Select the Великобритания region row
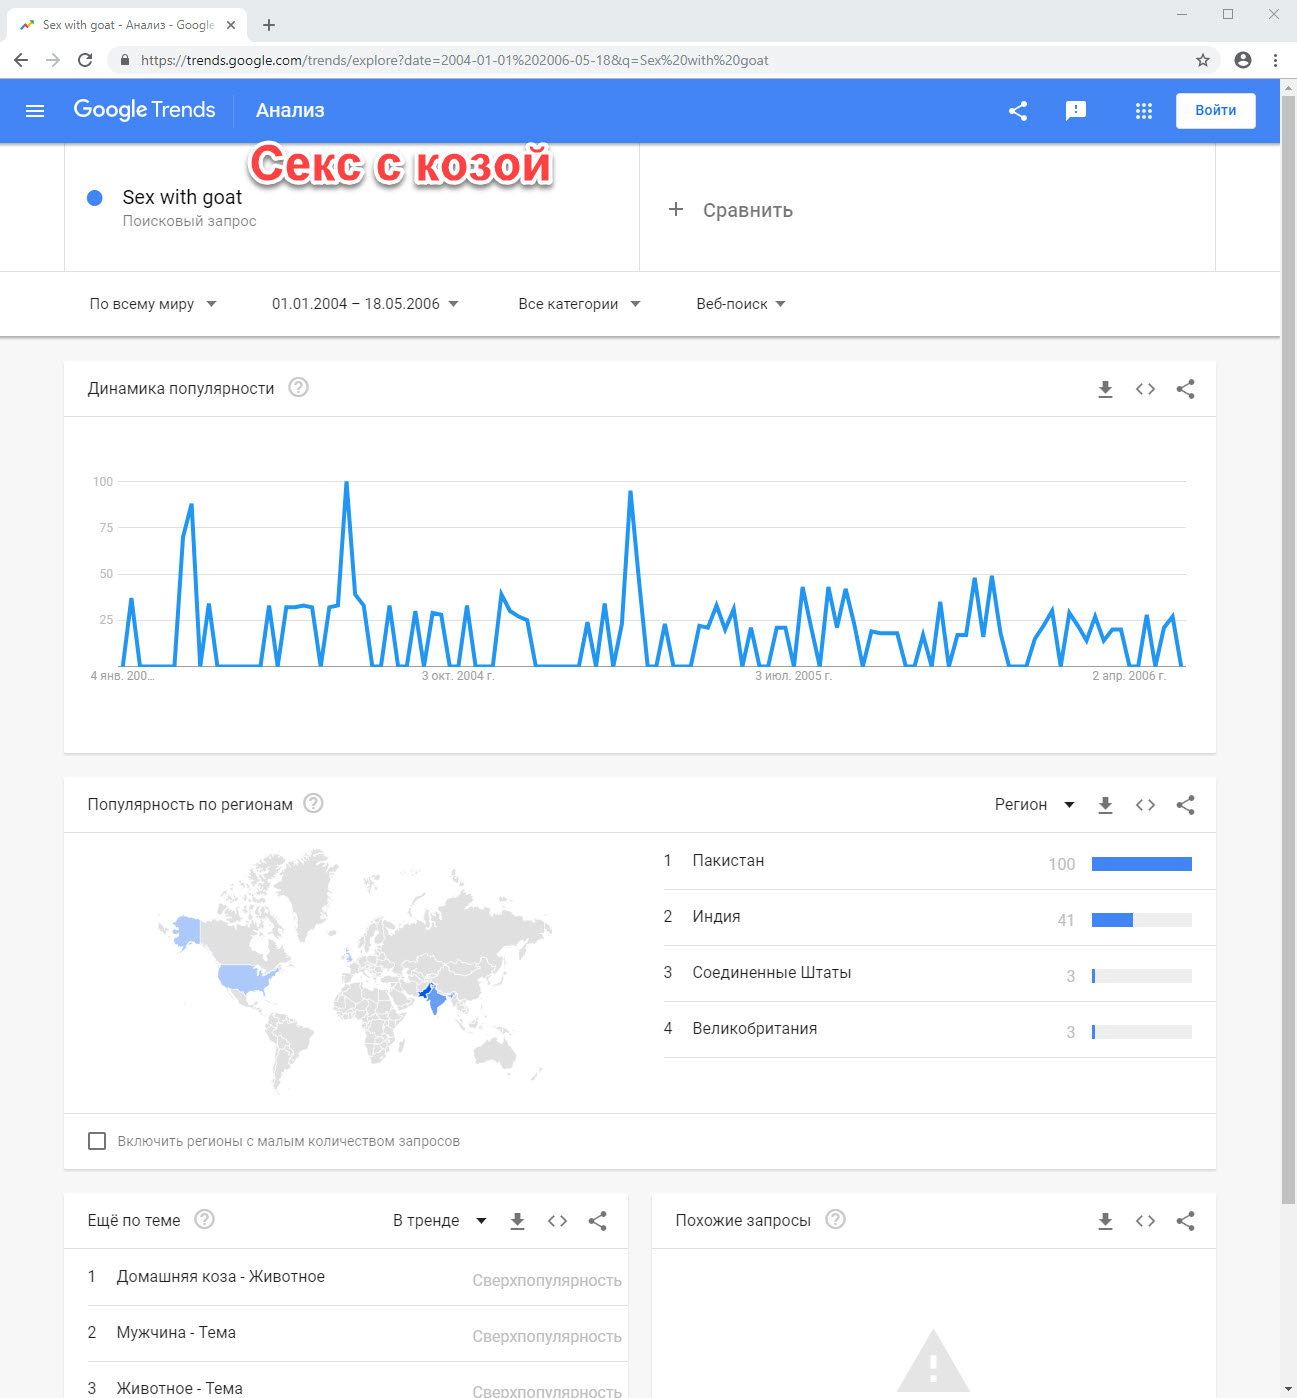 939,1029
